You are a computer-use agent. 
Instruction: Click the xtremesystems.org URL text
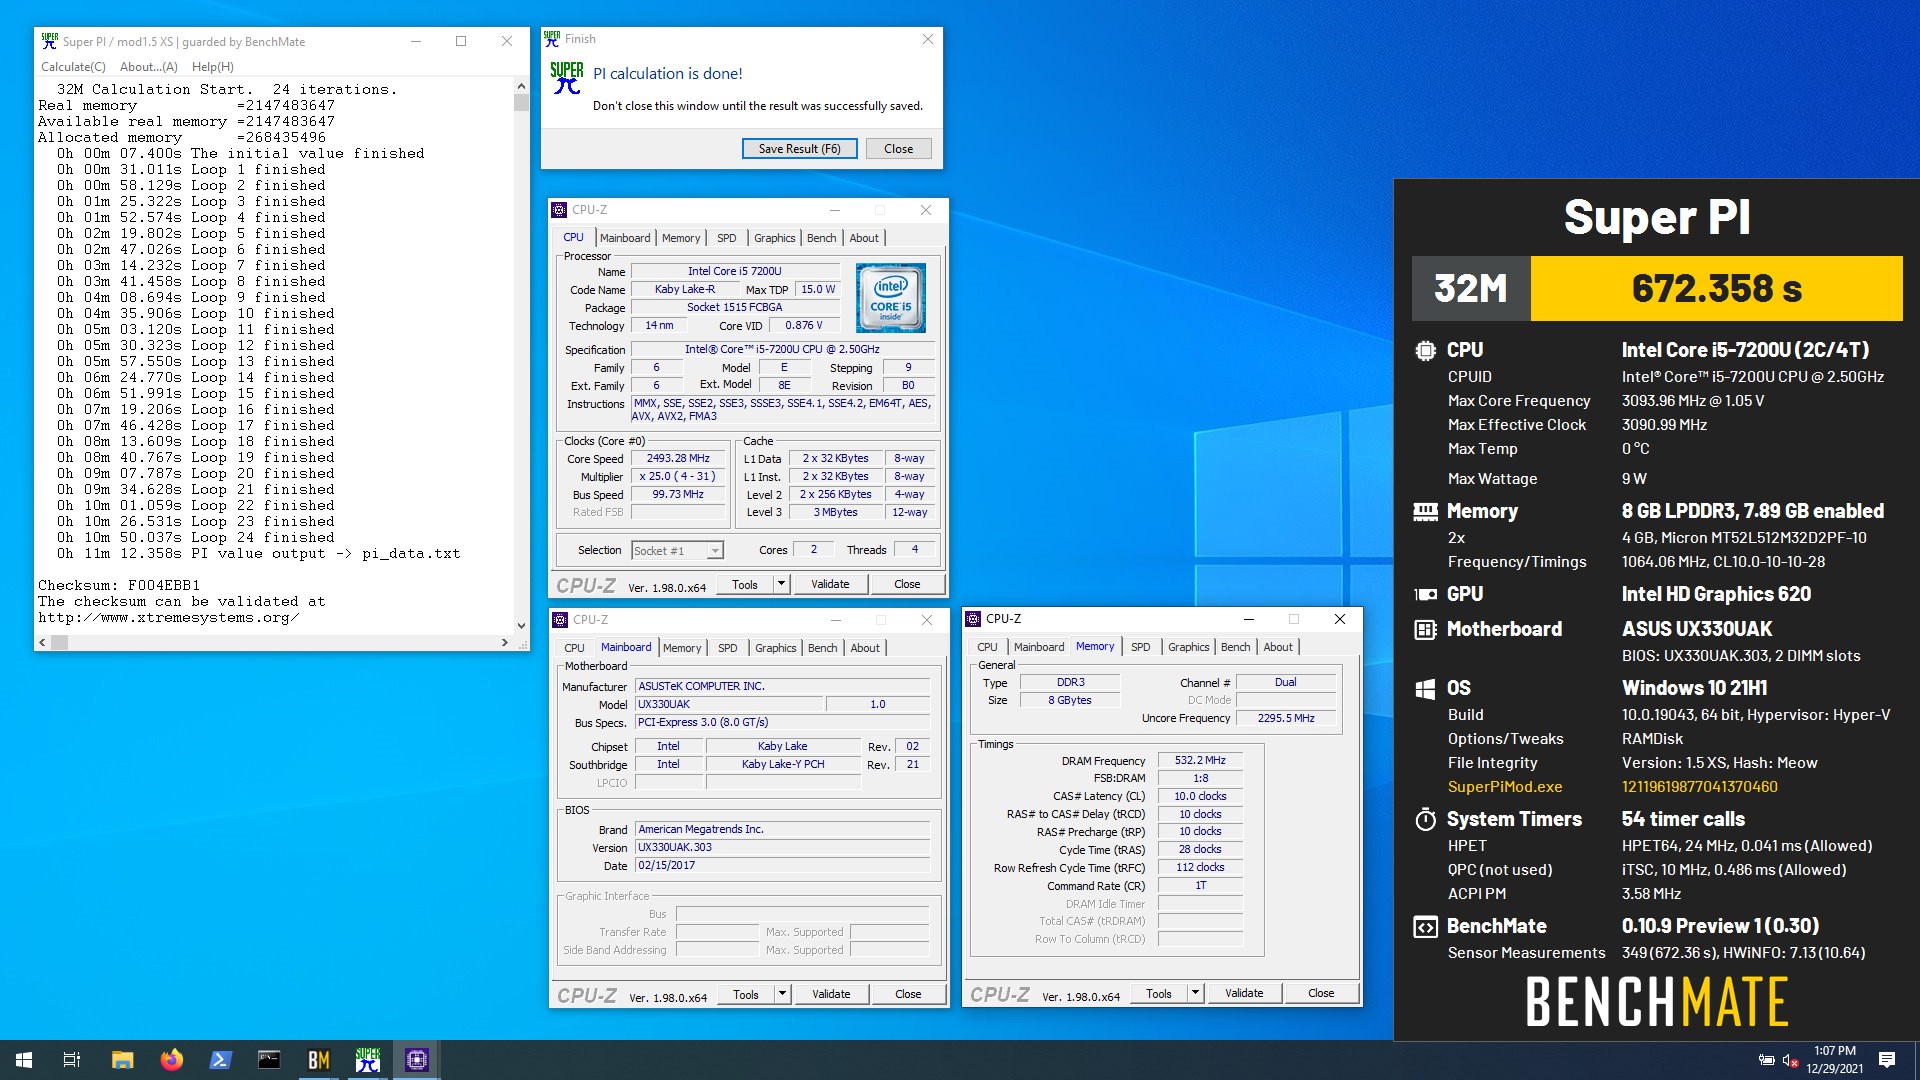(169, 617)
